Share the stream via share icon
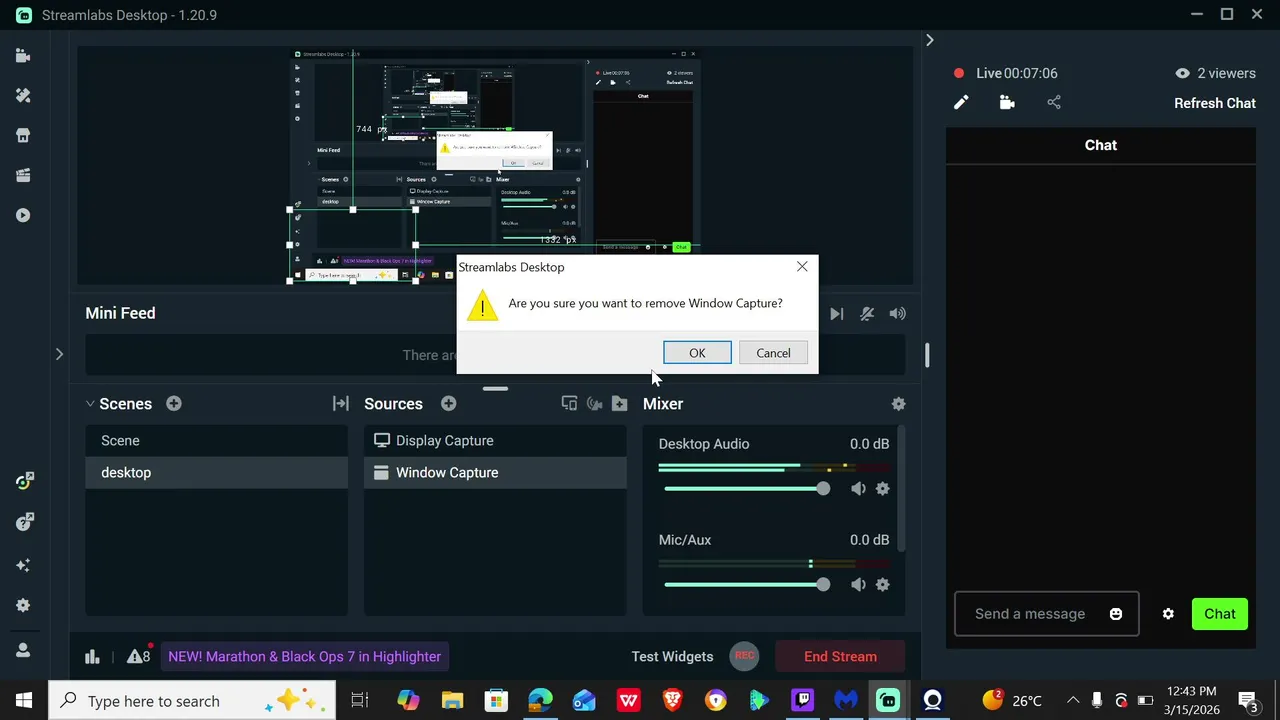 (1054, 103)
